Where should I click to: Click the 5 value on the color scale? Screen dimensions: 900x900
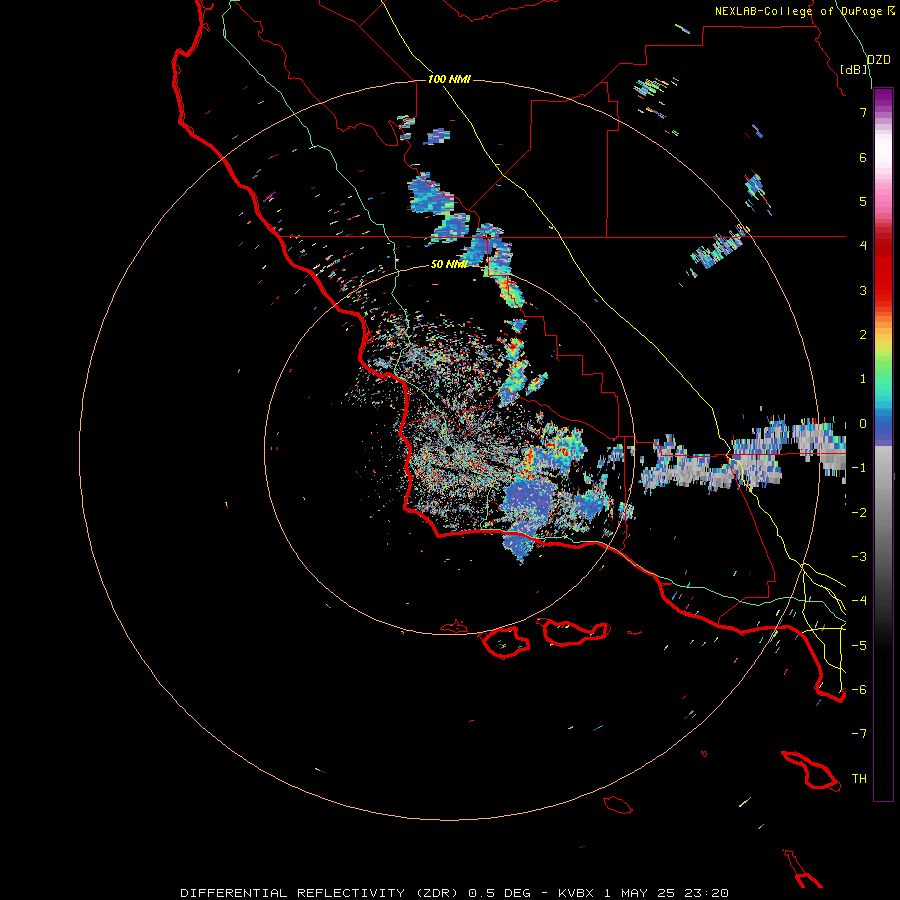(x=863, y=201)
